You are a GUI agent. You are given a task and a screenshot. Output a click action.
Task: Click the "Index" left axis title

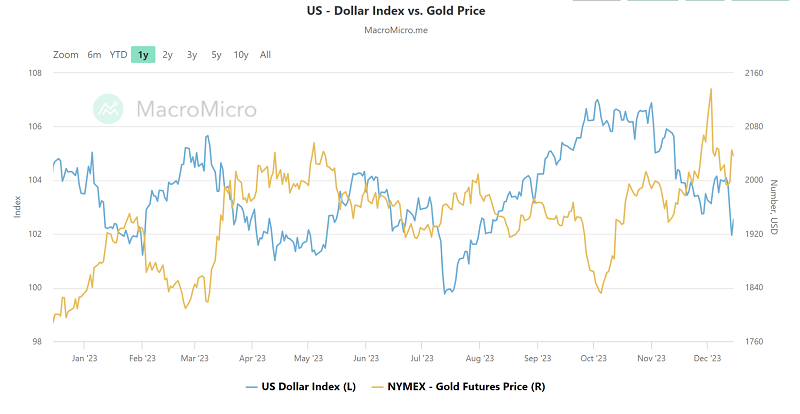tap(17, 208)
